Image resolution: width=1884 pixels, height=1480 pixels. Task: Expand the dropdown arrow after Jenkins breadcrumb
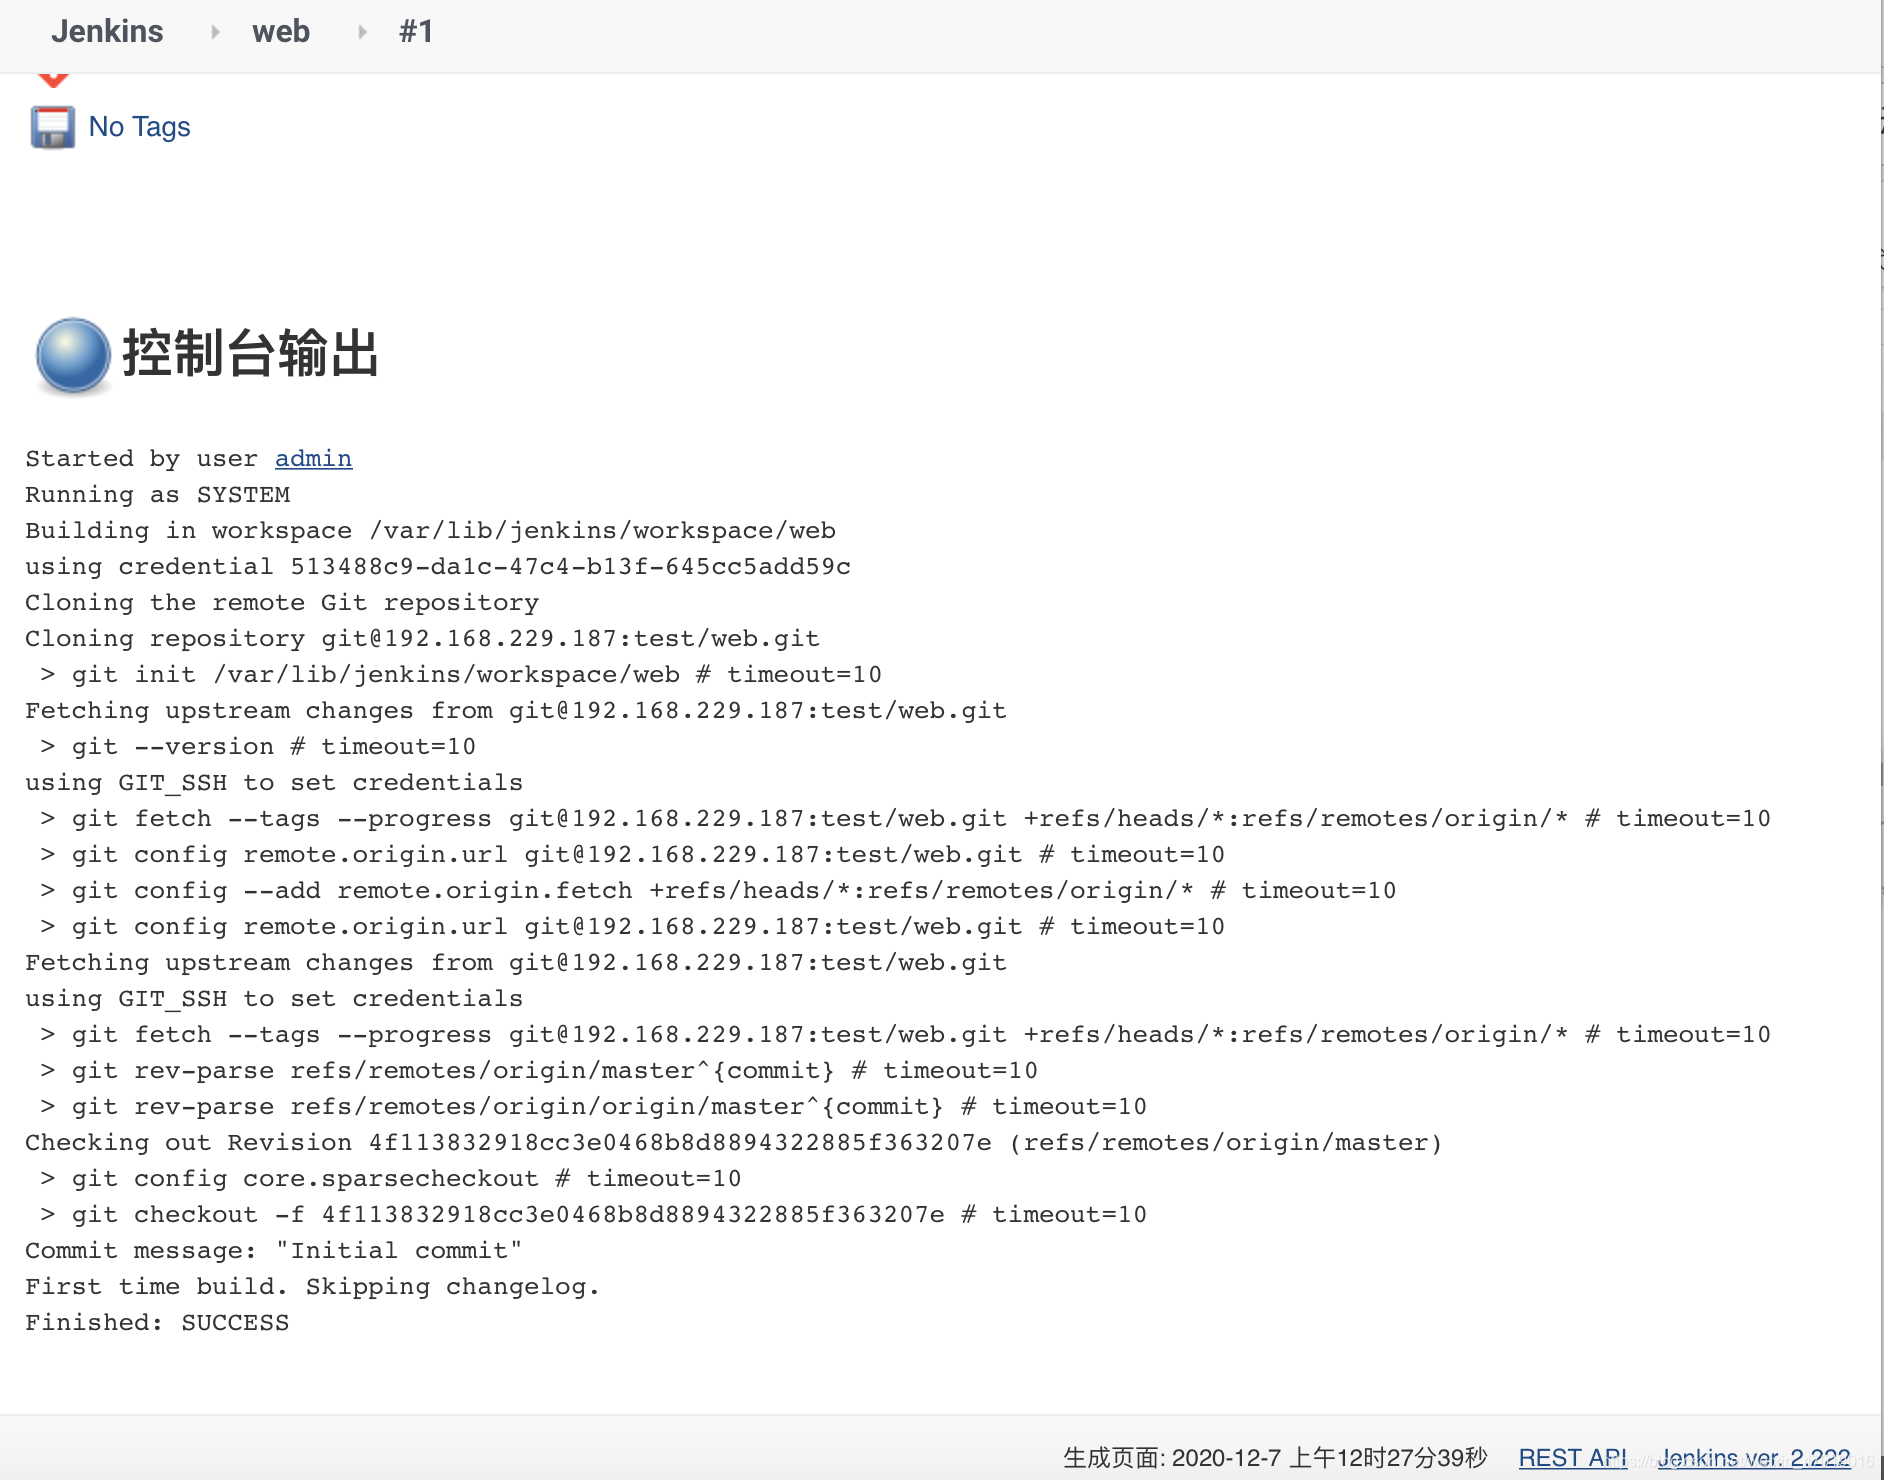point(215,32)
